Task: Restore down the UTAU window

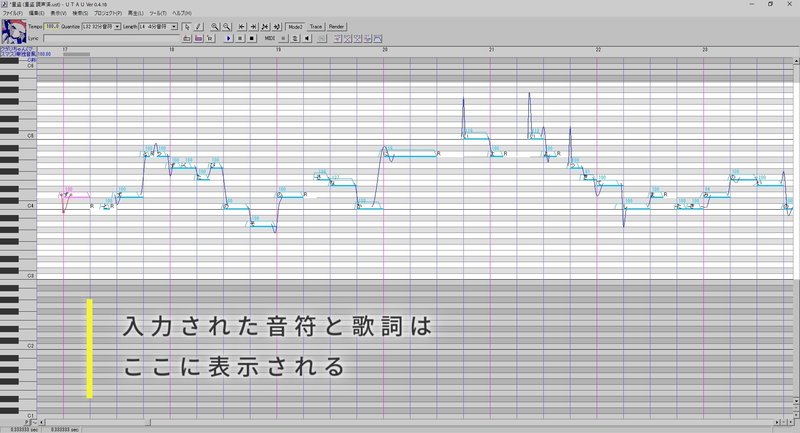Action: [x=770, y=4]
